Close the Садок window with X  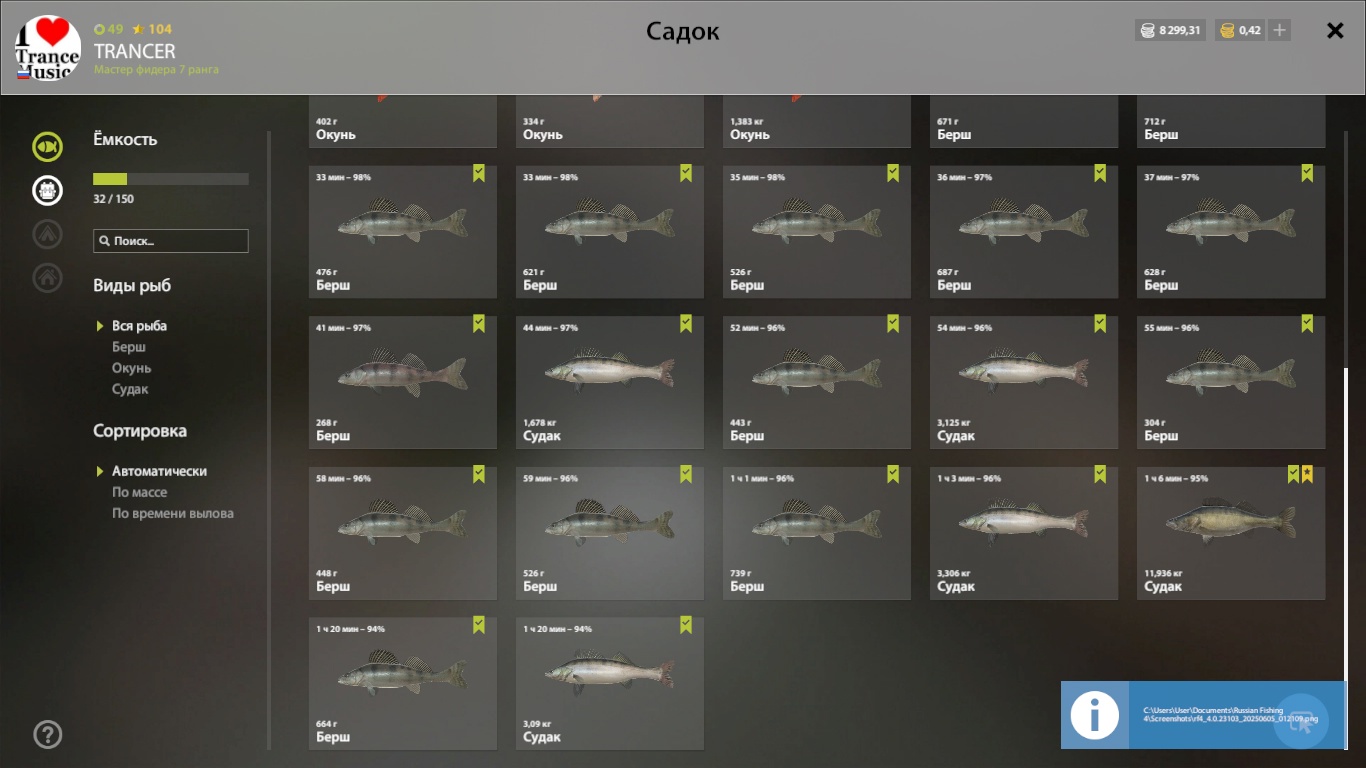coord(1335,30)
